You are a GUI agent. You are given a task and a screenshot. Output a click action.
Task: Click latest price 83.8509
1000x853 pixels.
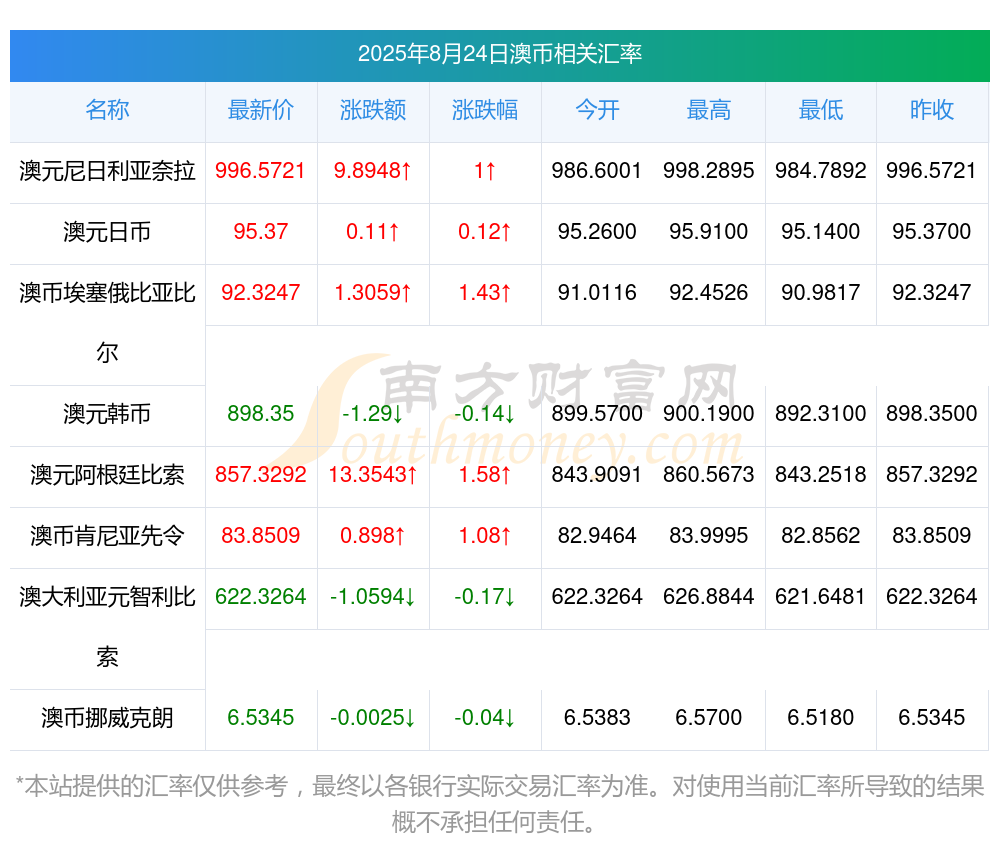coord(260,536)
